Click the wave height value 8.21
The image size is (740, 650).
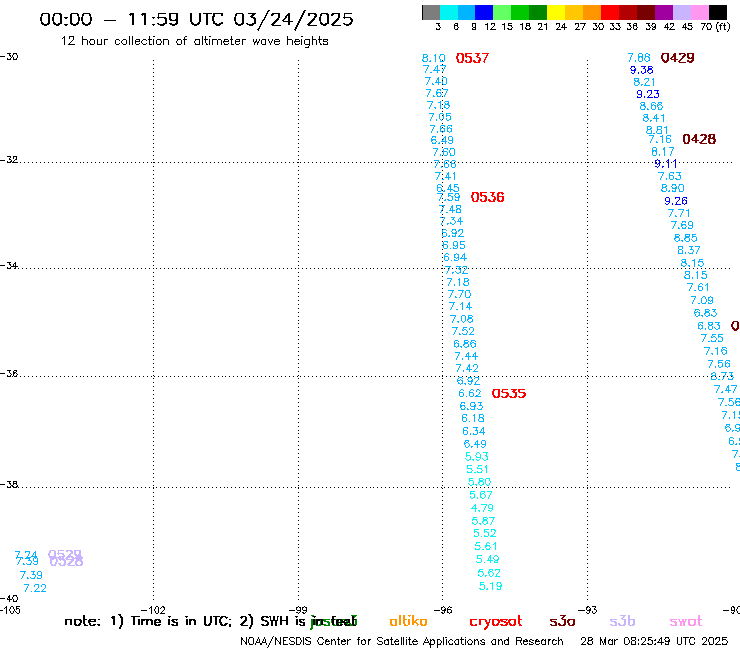645,82
